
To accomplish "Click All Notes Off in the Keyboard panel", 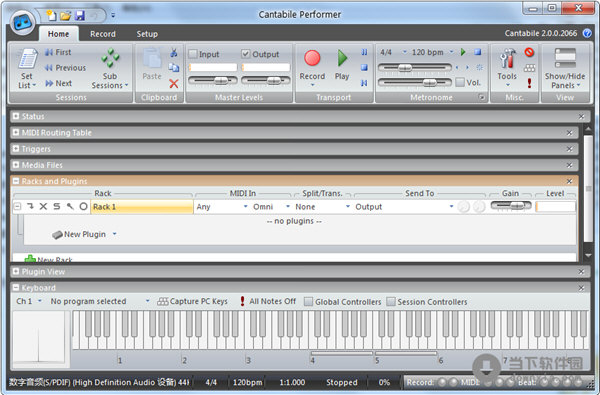I will [x=268, y=302].
